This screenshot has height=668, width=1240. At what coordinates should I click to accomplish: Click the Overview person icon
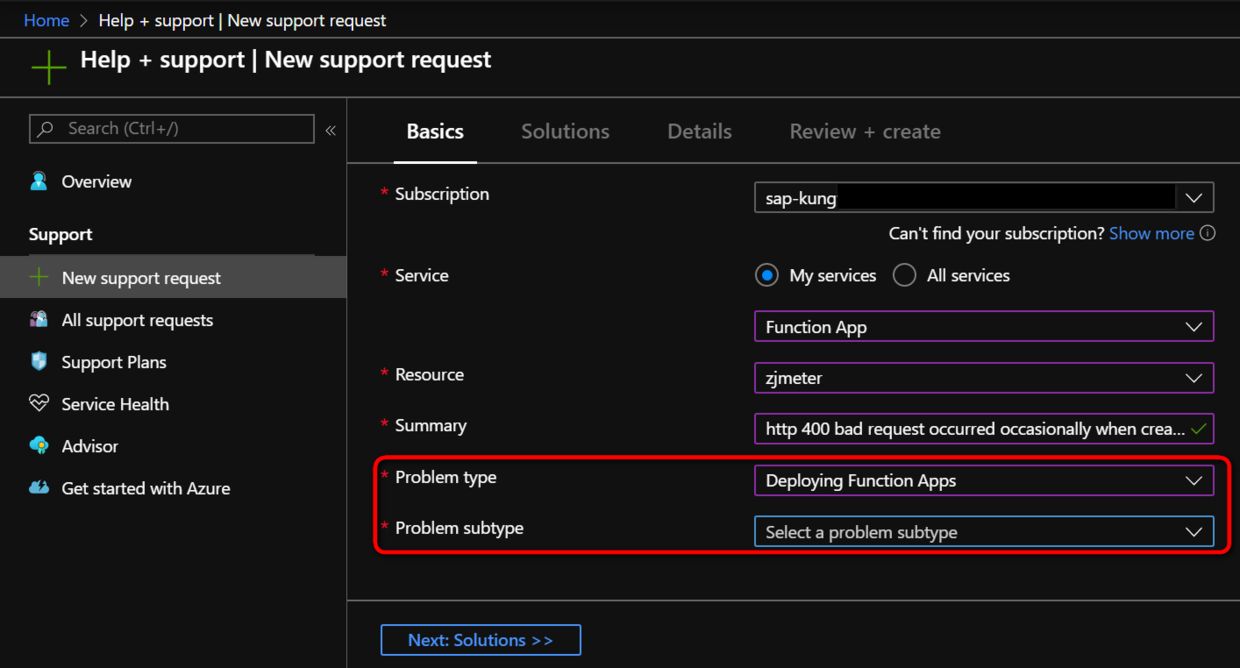click(x=39, y=181)
